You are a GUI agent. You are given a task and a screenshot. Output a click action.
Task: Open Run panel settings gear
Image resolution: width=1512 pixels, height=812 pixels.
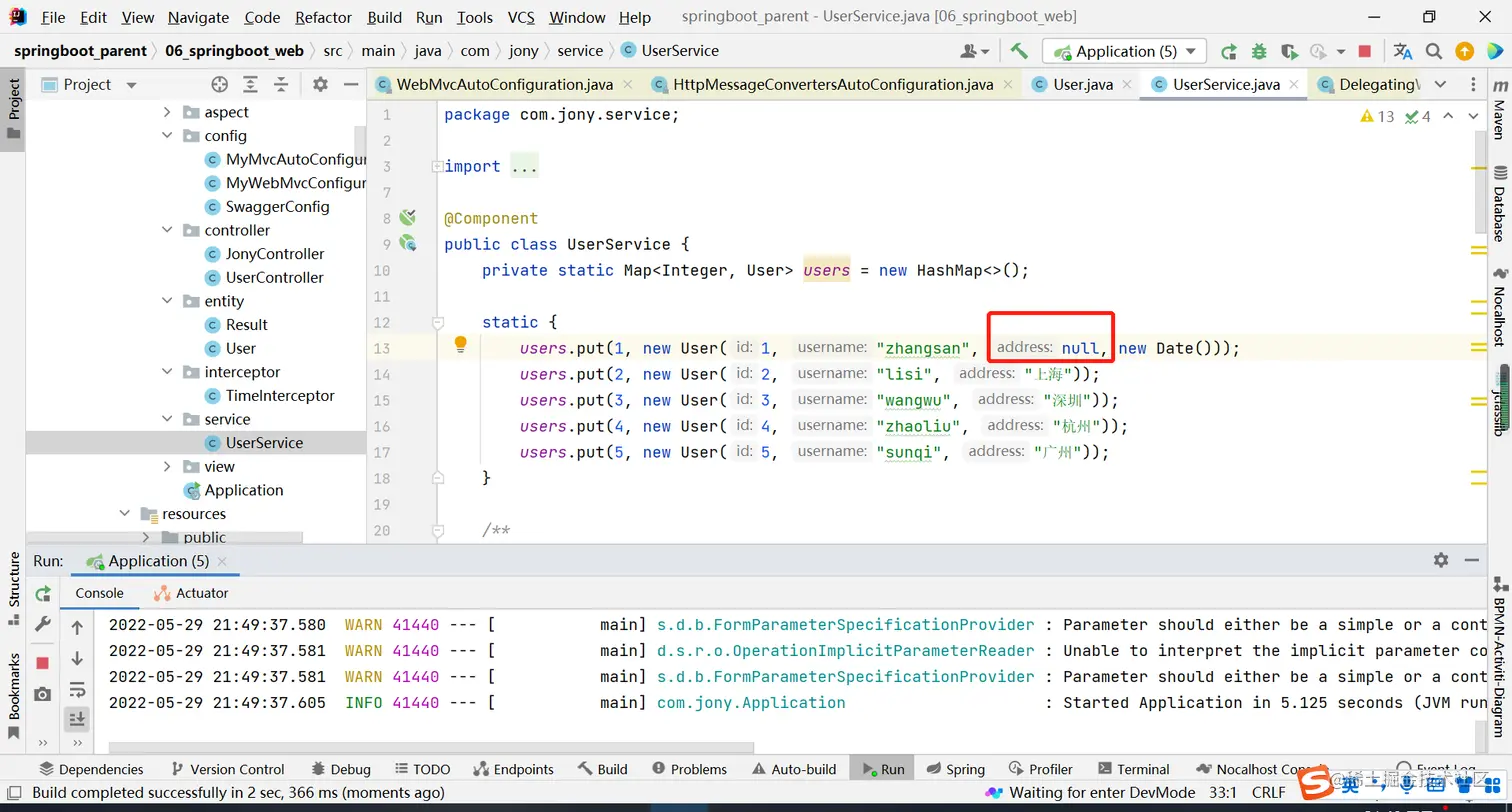coord(1441,561)
